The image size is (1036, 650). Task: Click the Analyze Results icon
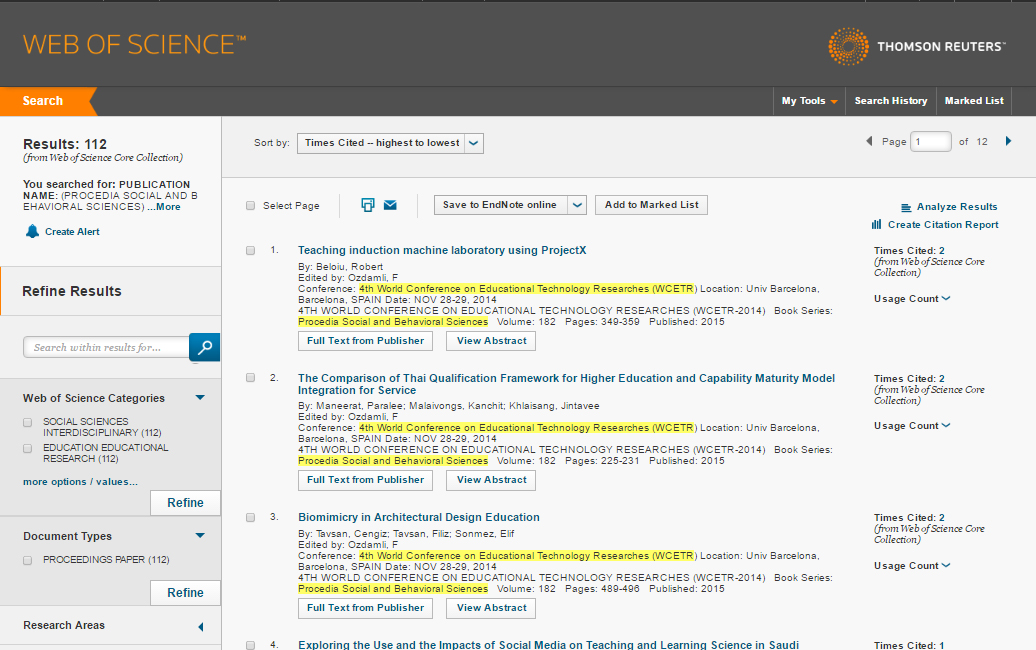click(x=906, y=207)
